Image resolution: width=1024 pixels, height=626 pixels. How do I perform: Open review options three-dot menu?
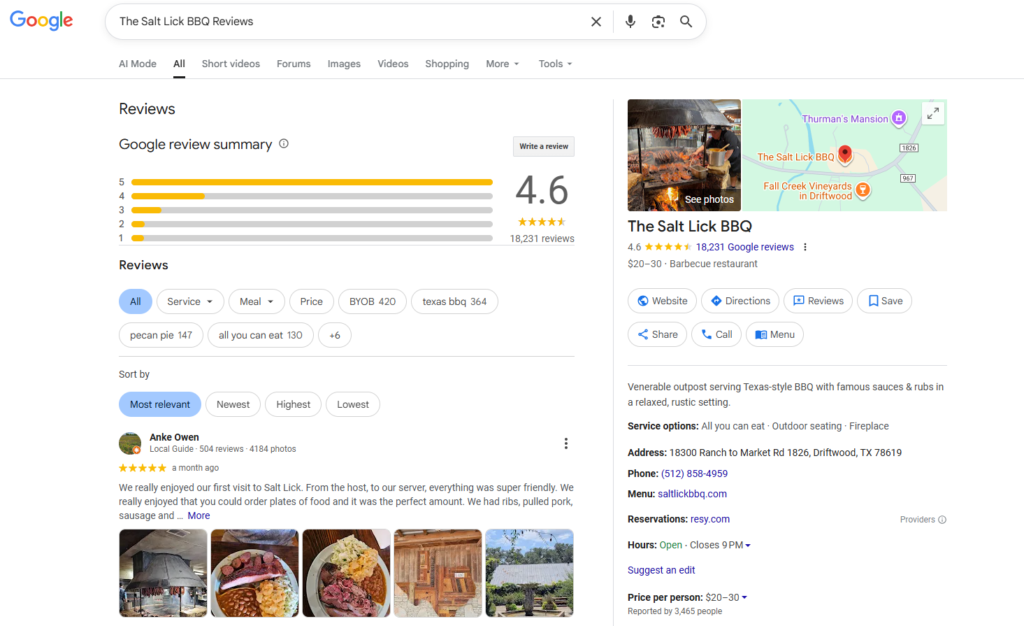coord(566,443)
